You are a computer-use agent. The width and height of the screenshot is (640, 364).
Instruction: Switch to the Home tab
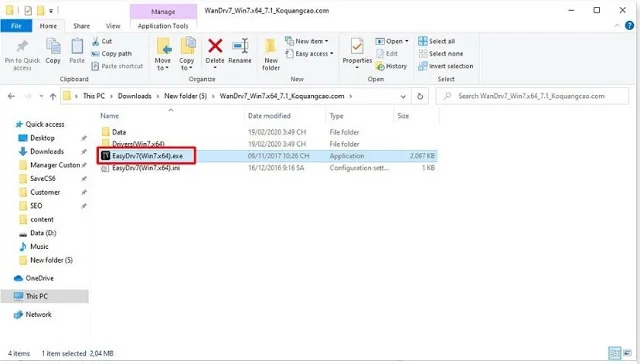pyautogui.click(x=48, y=26)
